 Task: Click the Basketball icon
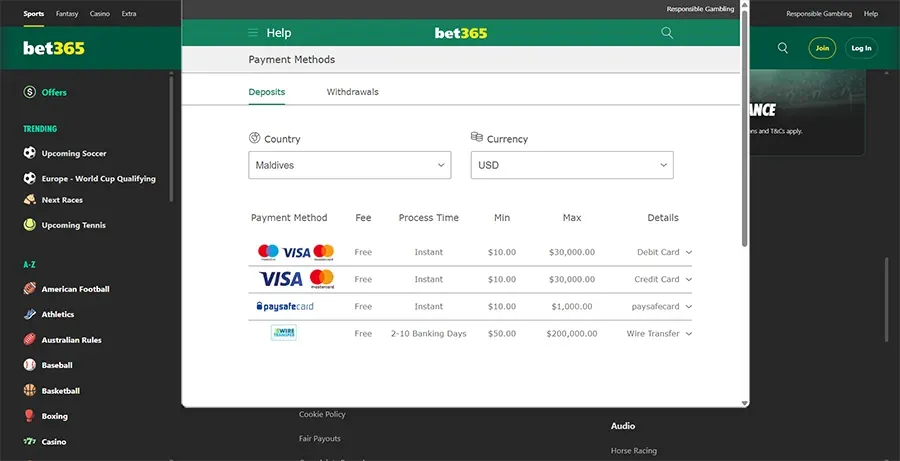(29, 390)
